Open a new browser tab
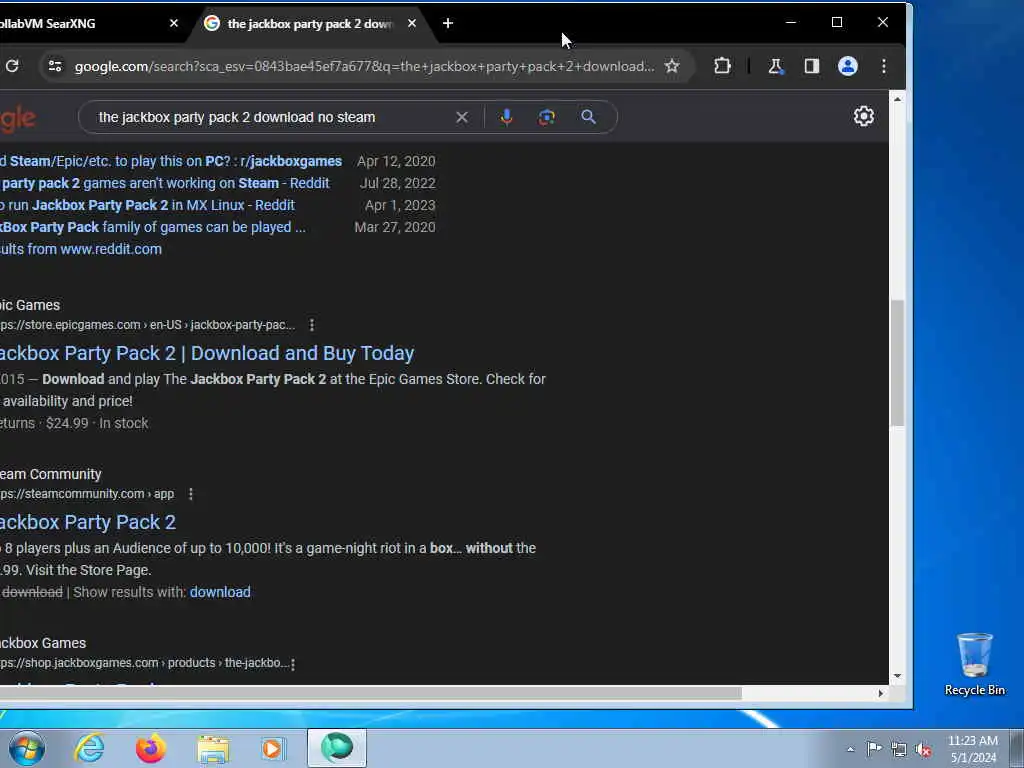1024x768 pixels. (447, 24)
